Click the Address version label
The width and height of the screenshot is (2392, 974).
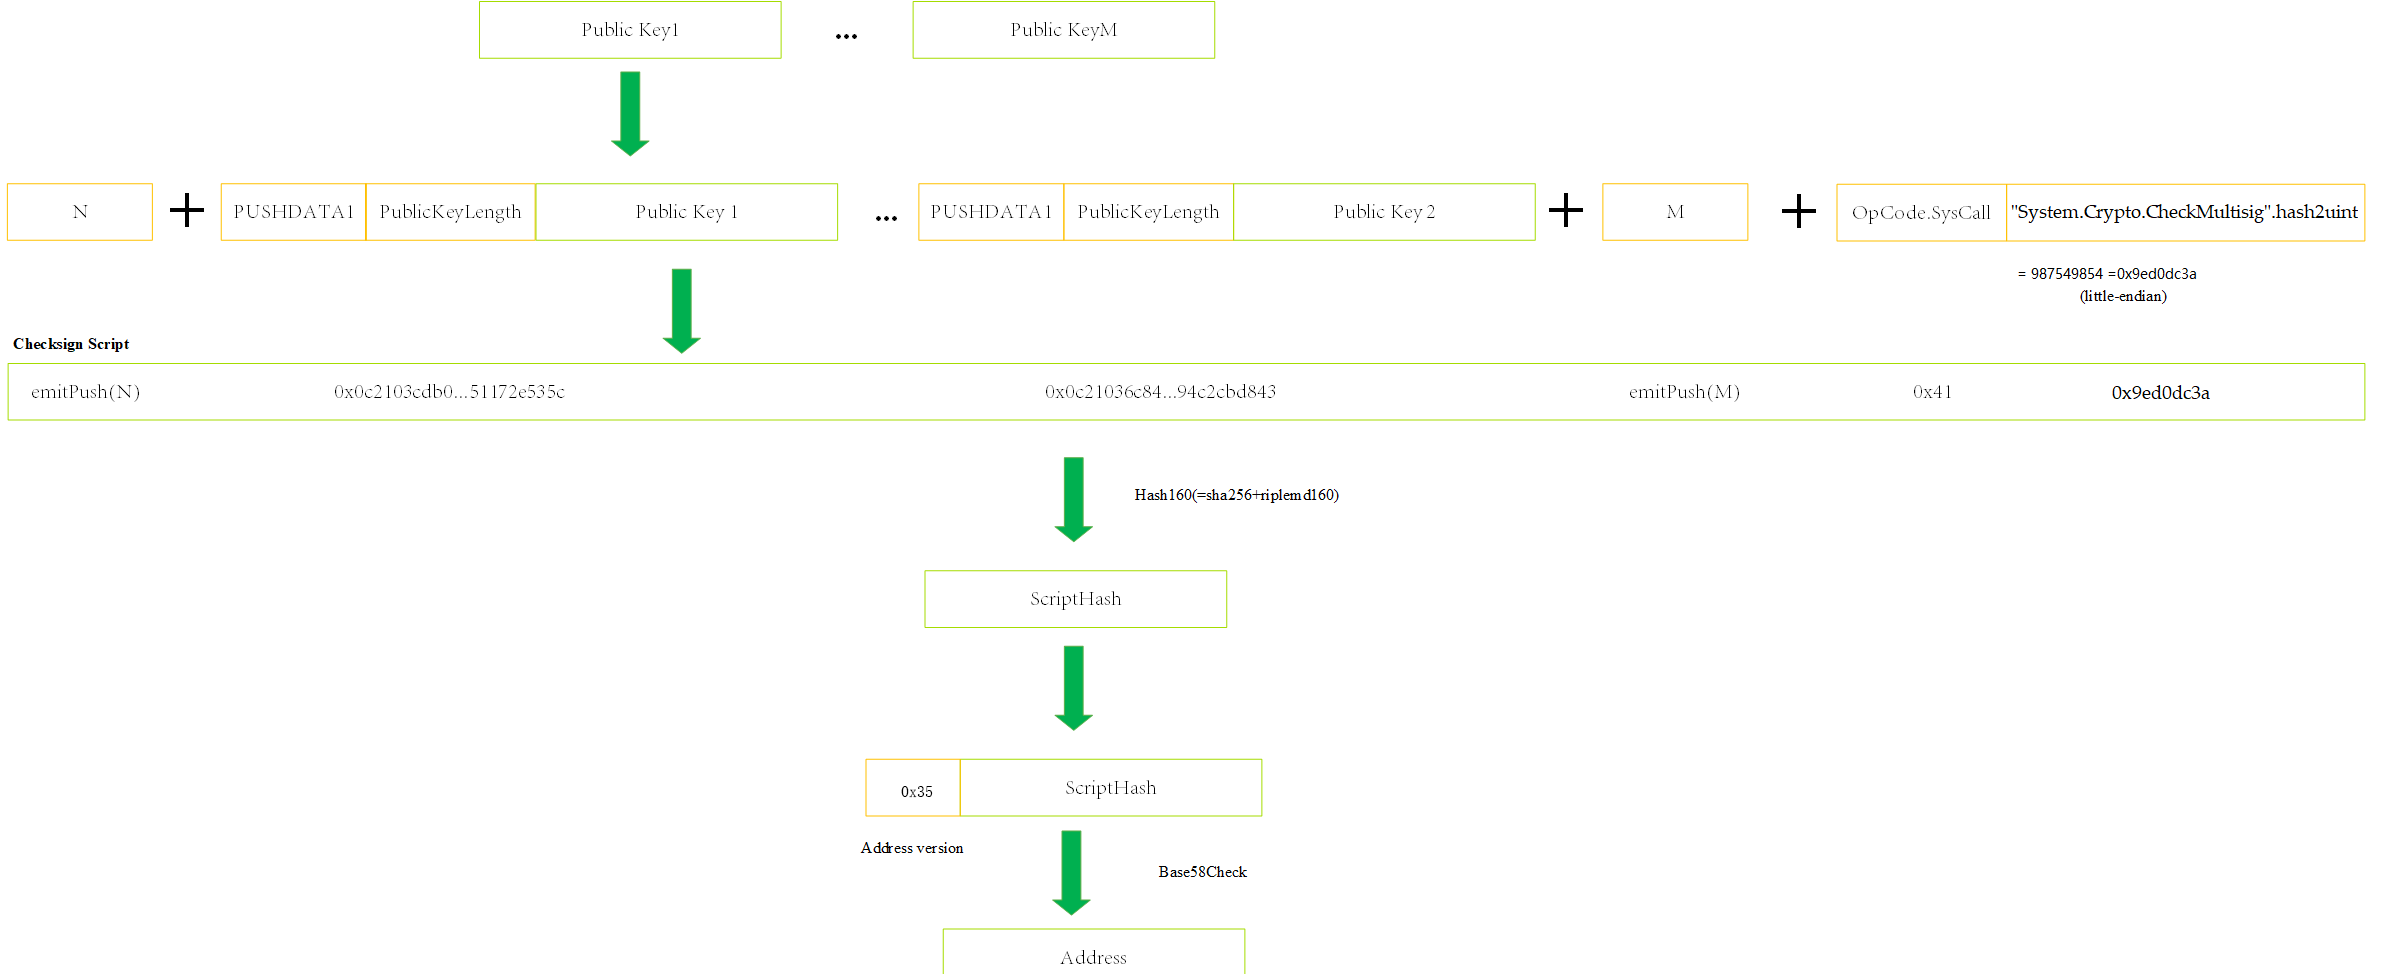pyautogui.click(x=912, y=848)
